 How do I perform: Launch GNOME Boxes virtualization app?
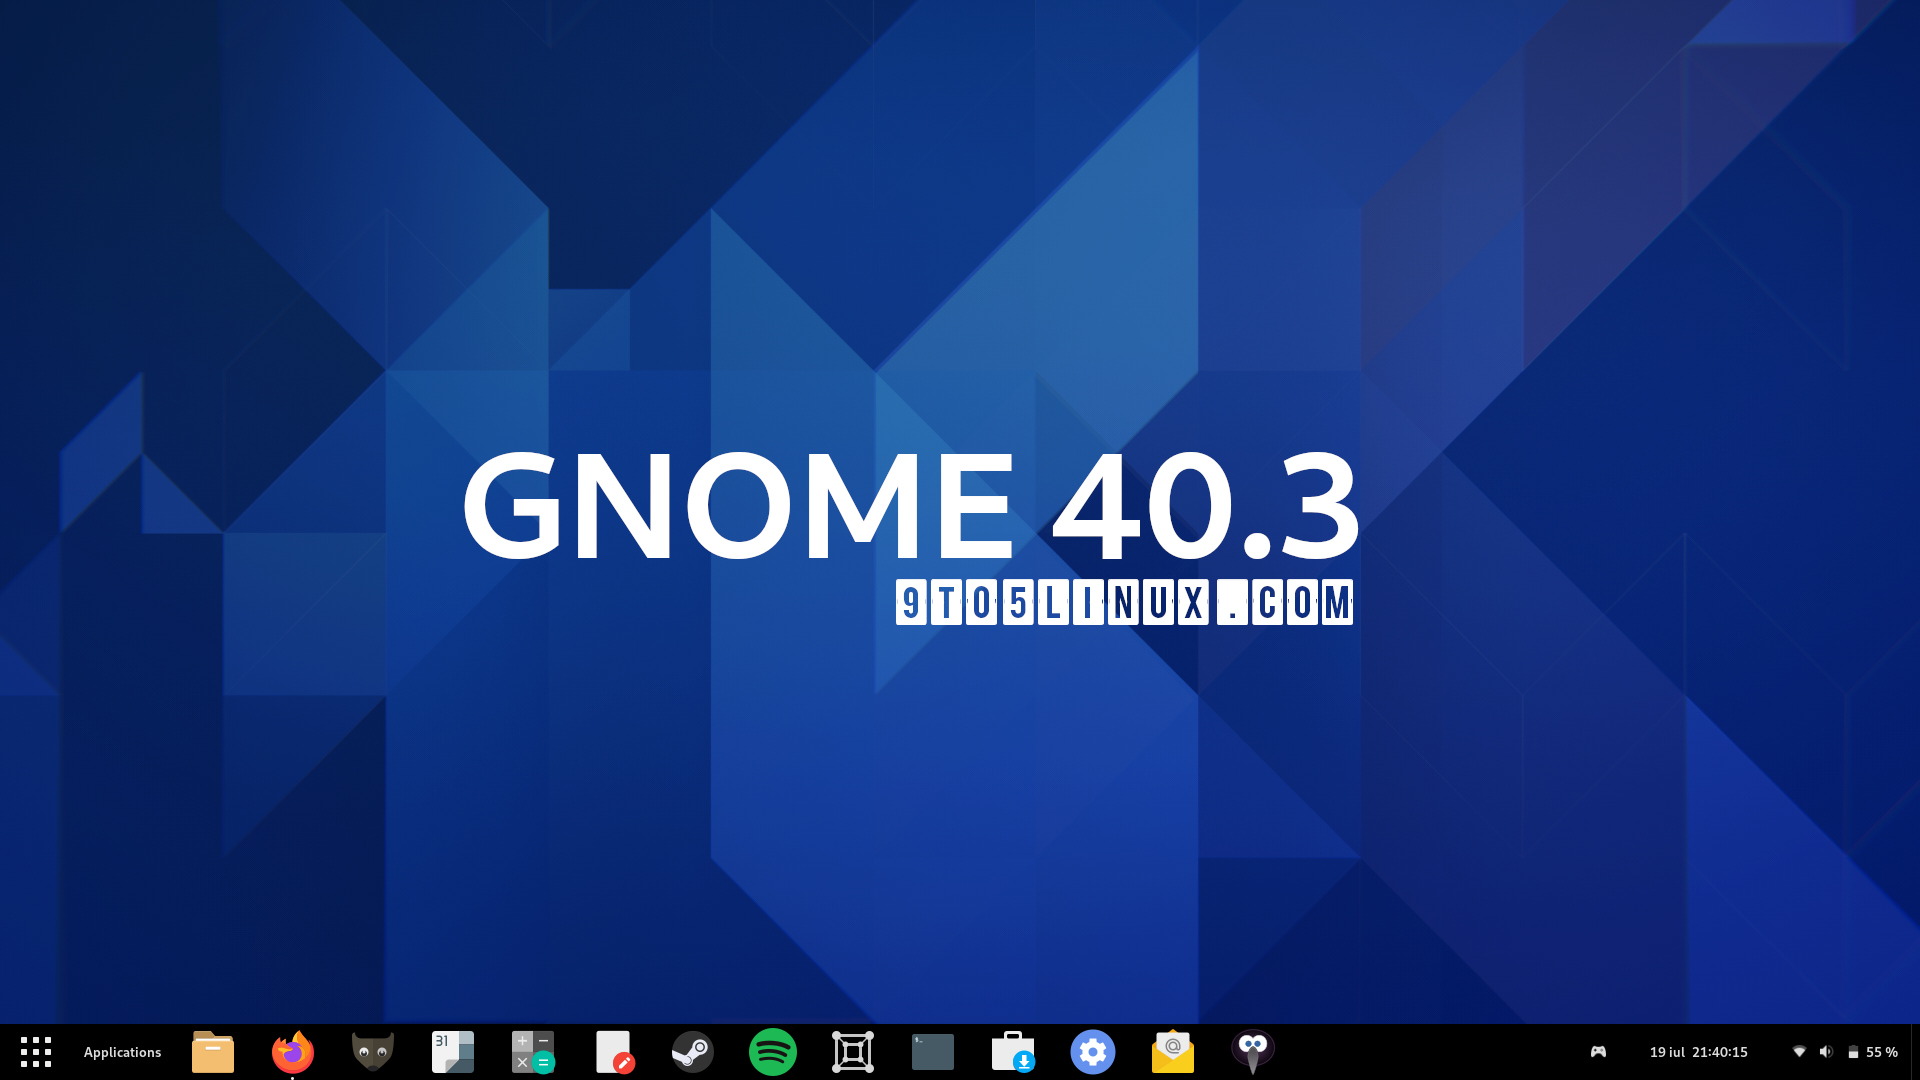pyautogui.click(x=853, y=1052)
